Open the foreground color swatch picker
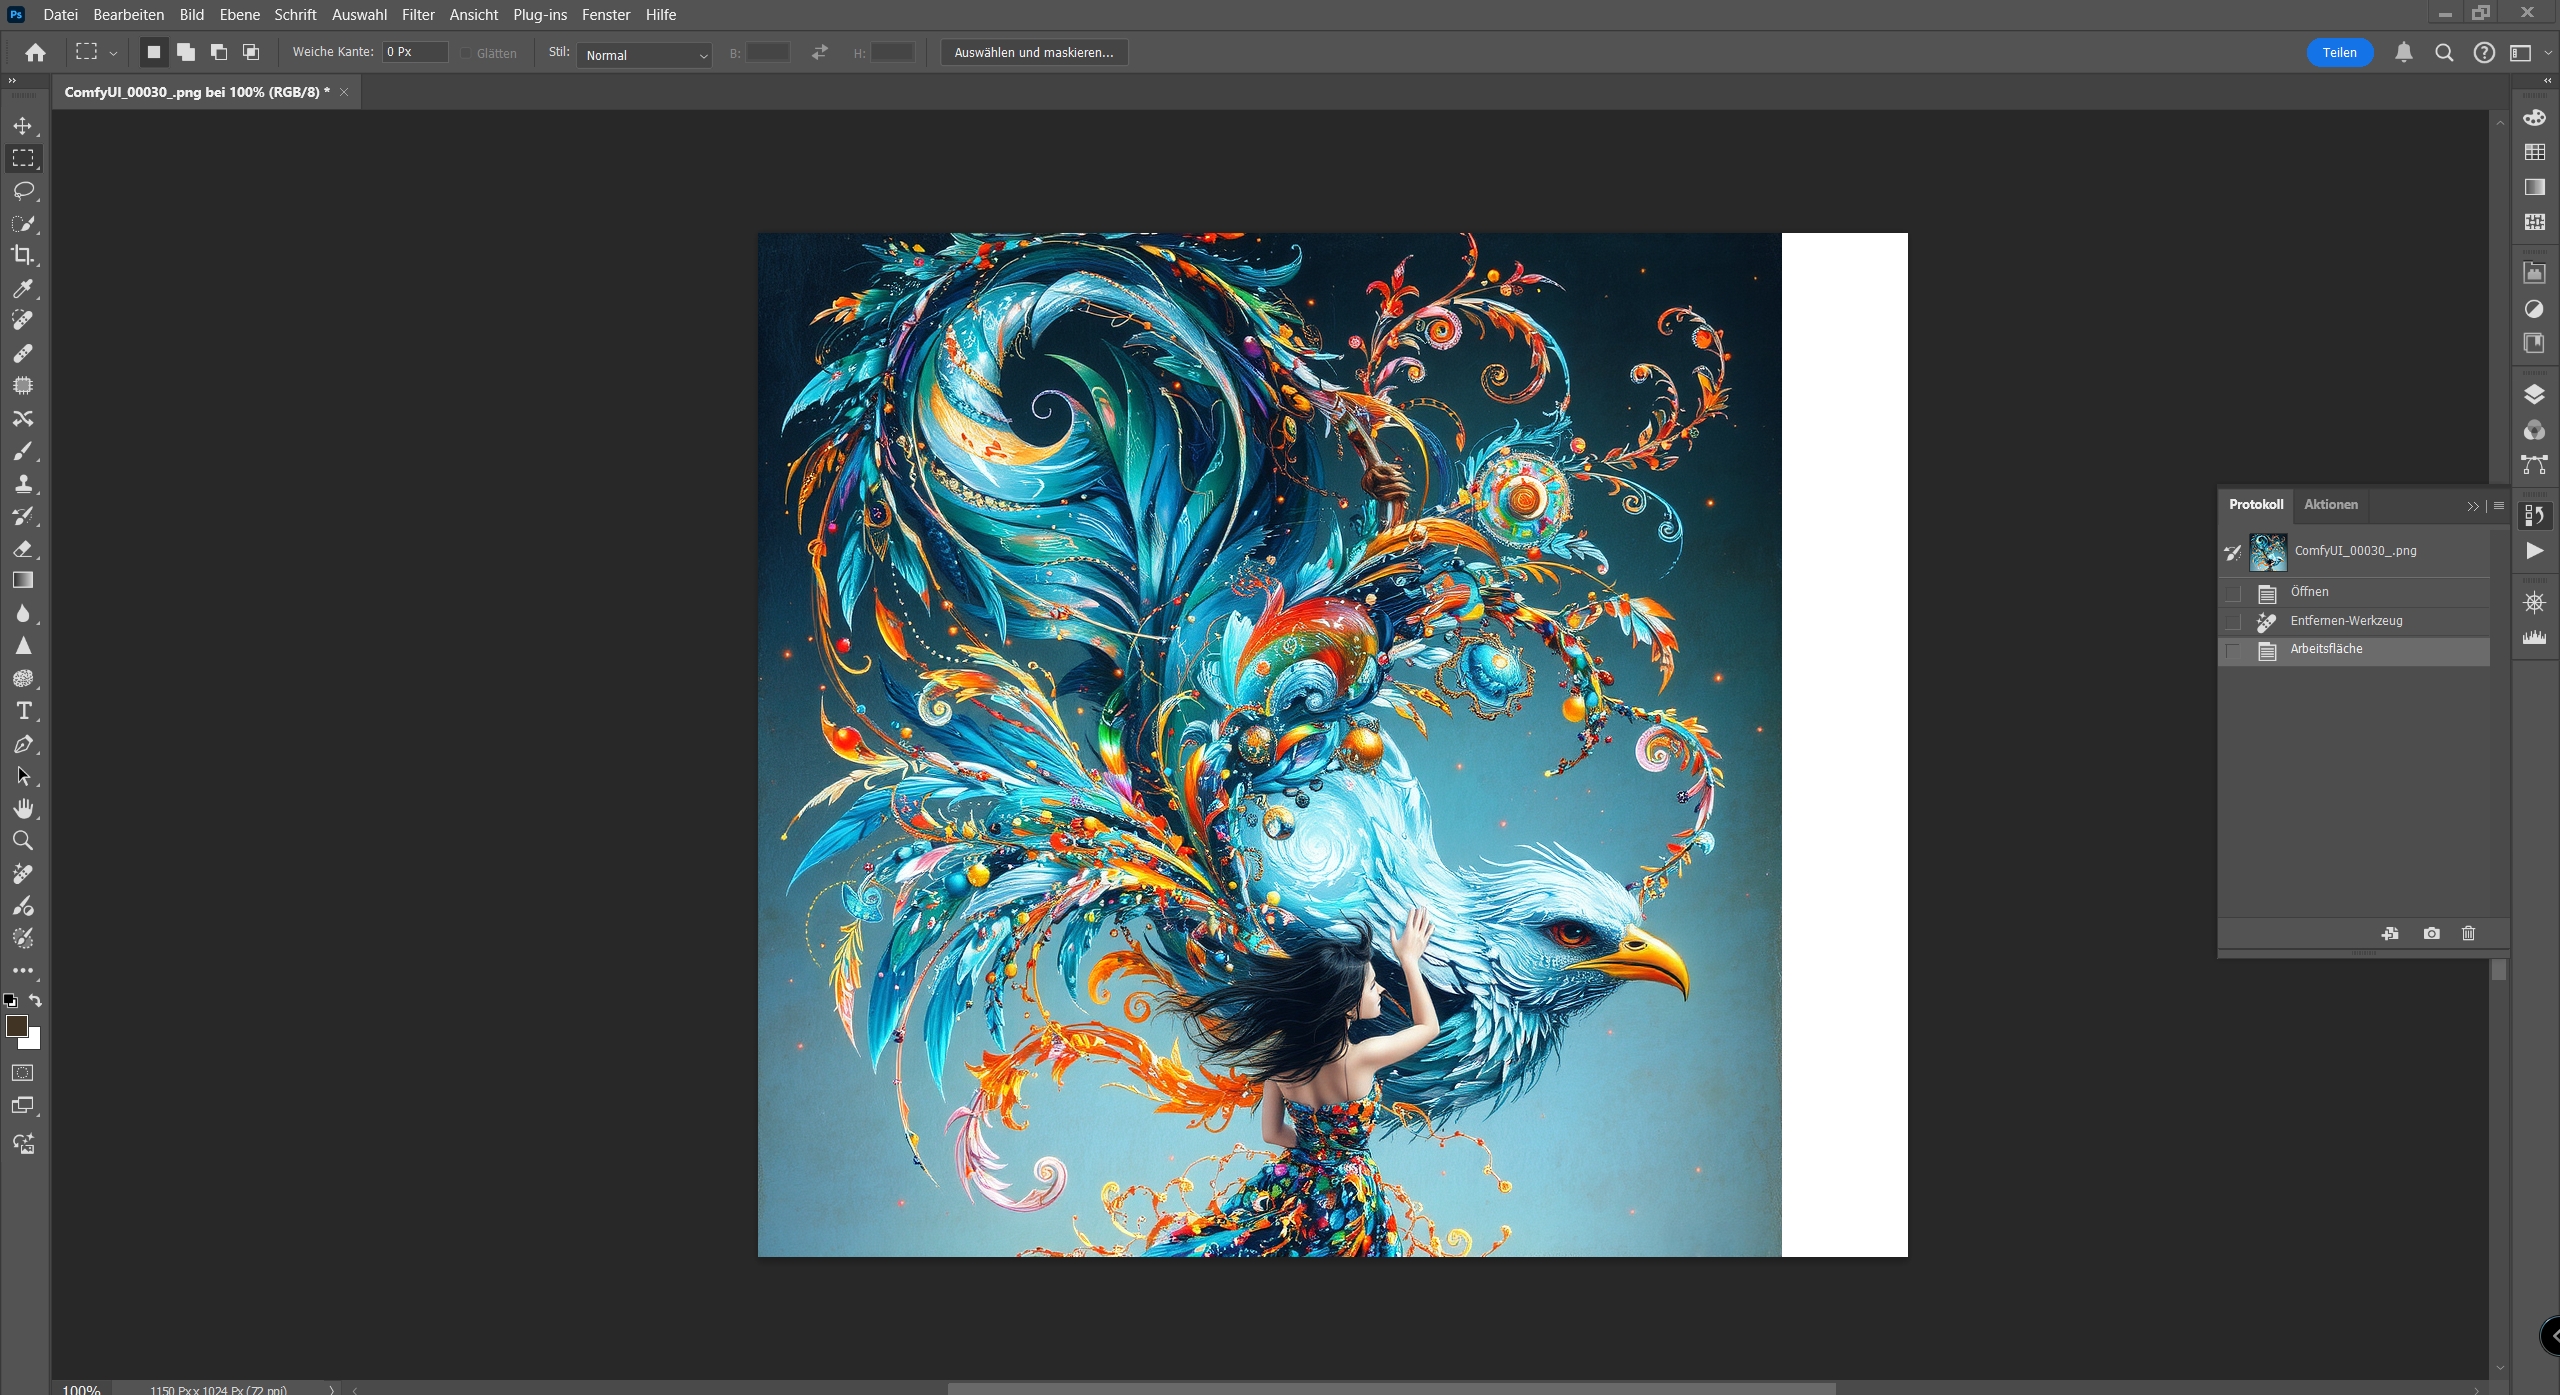The image size is (2560, 1395). [x=16, y=1026]
